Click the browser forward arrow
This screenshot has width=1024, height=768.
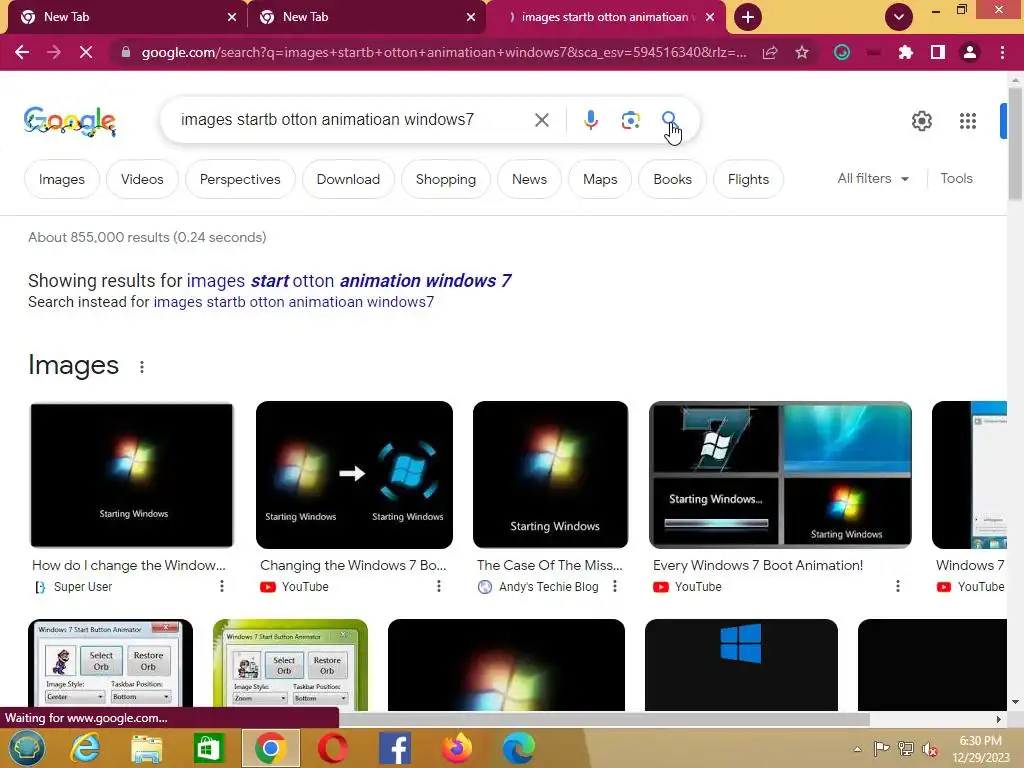[54, 52]
